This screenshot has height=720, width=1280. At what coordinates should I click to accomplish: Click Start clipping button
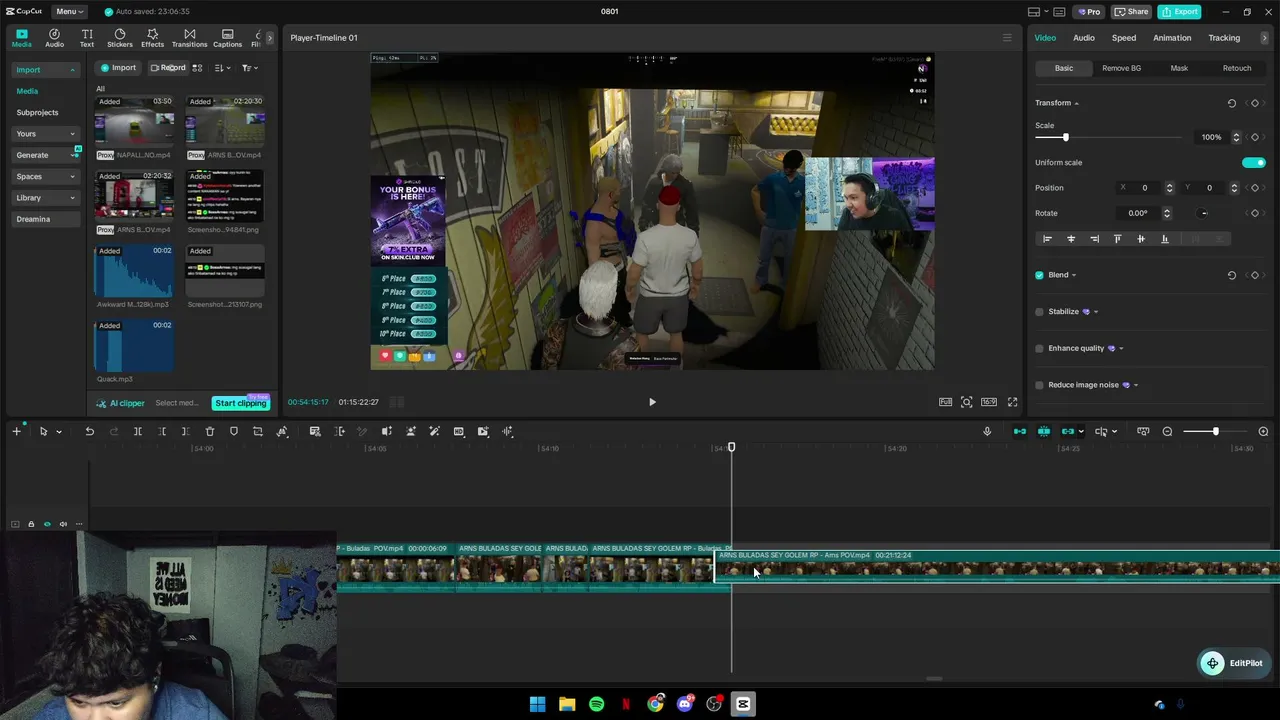coord(241,403)
